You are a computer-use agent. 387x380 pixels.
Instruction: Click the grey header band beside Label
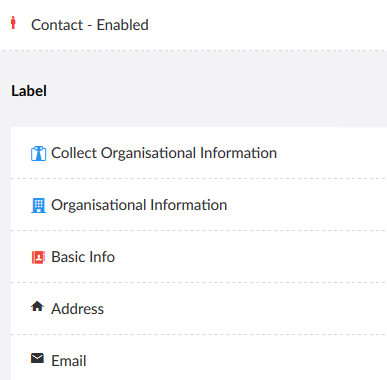(217, 91)
